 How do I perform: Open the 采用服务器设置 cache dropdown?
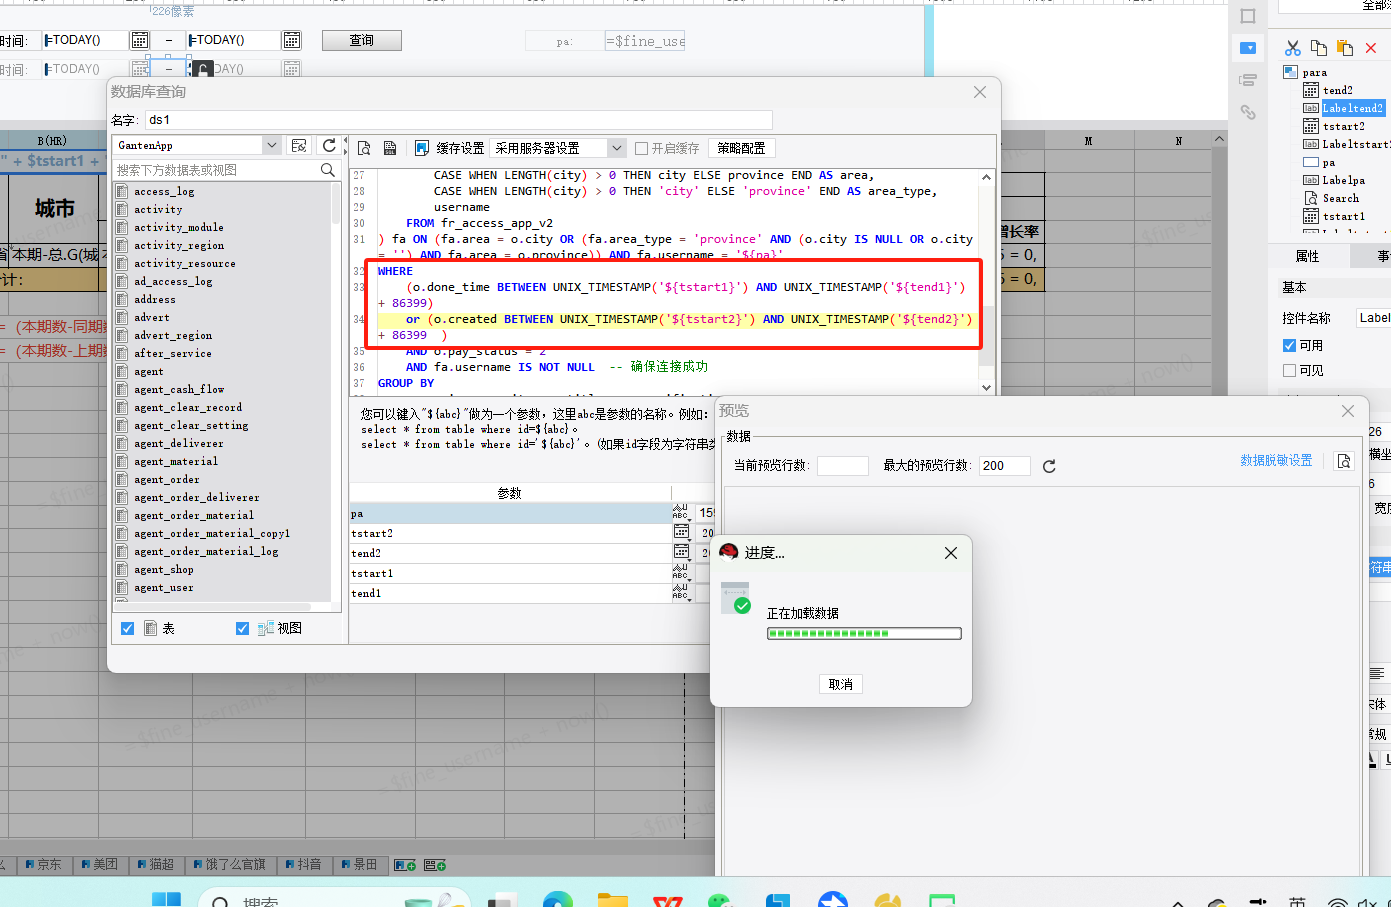click(616, 148)
